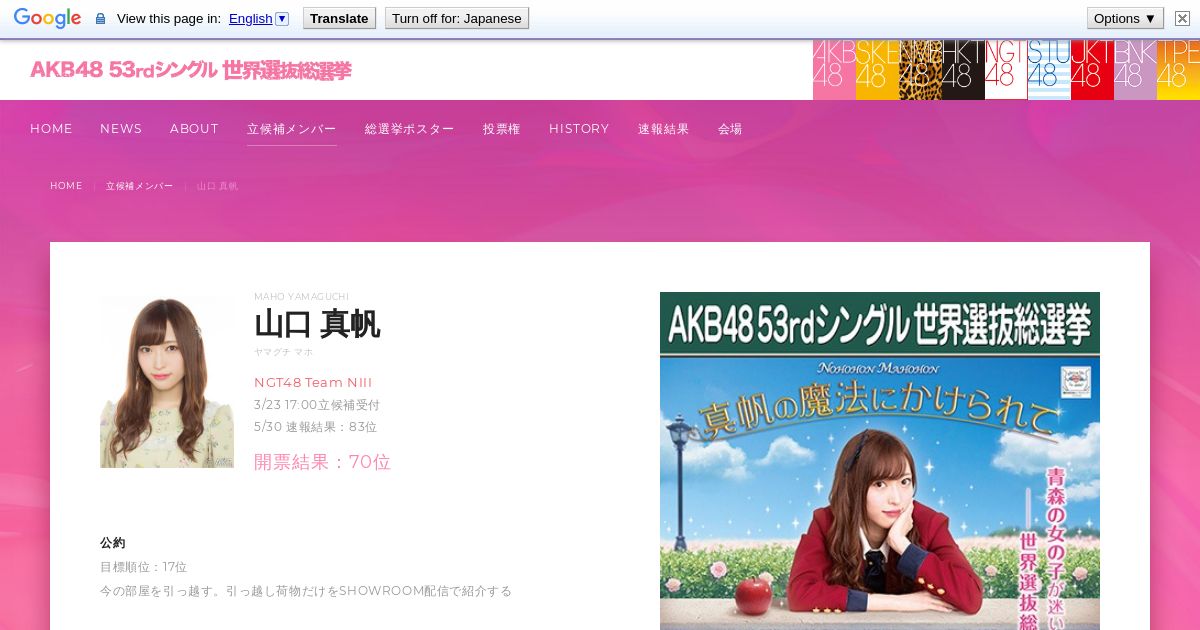Open the STU48 striped logo

[x=1049, y=70]
